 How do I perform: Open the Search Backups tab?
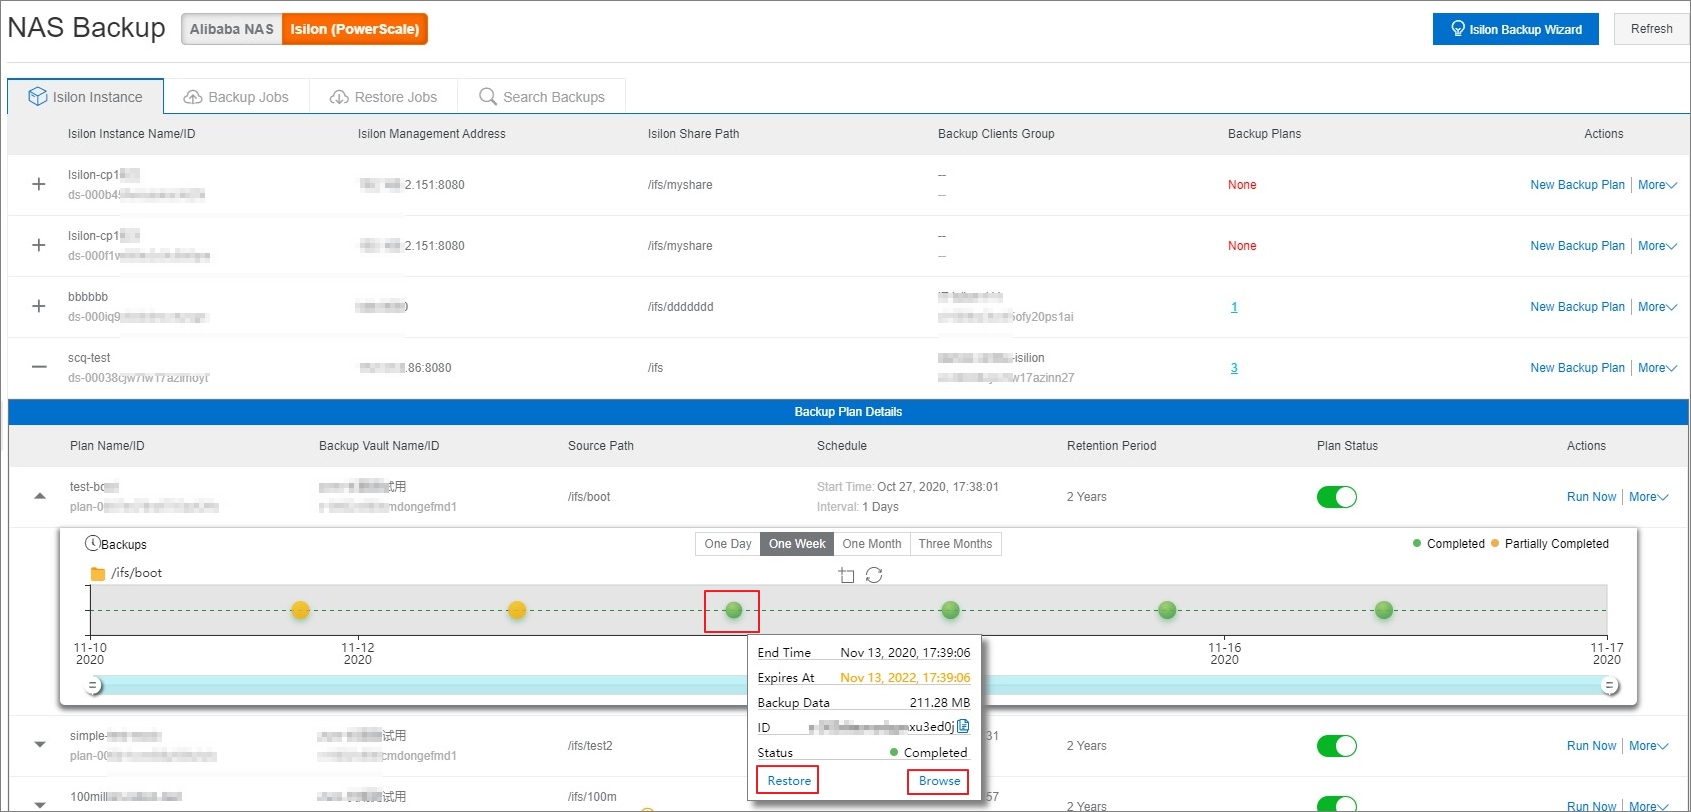542,97
